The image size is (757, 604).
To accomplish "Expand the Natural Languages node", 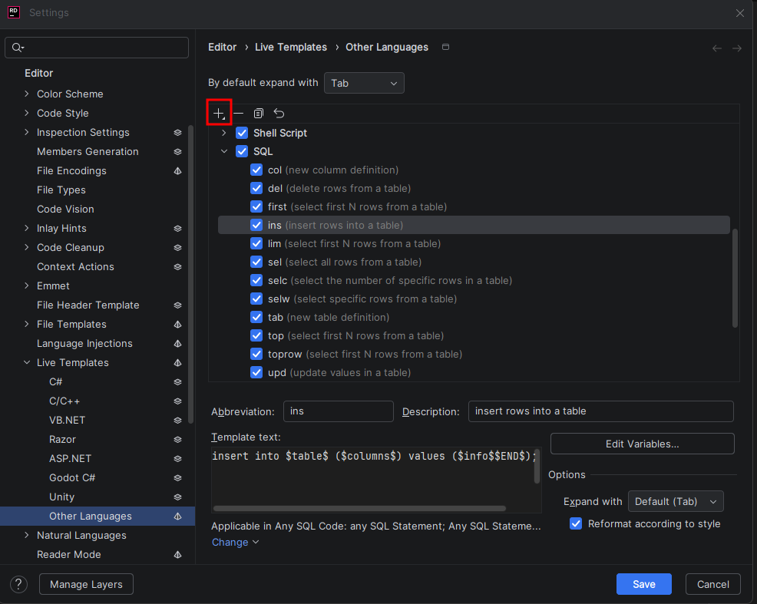I will 27,535.
